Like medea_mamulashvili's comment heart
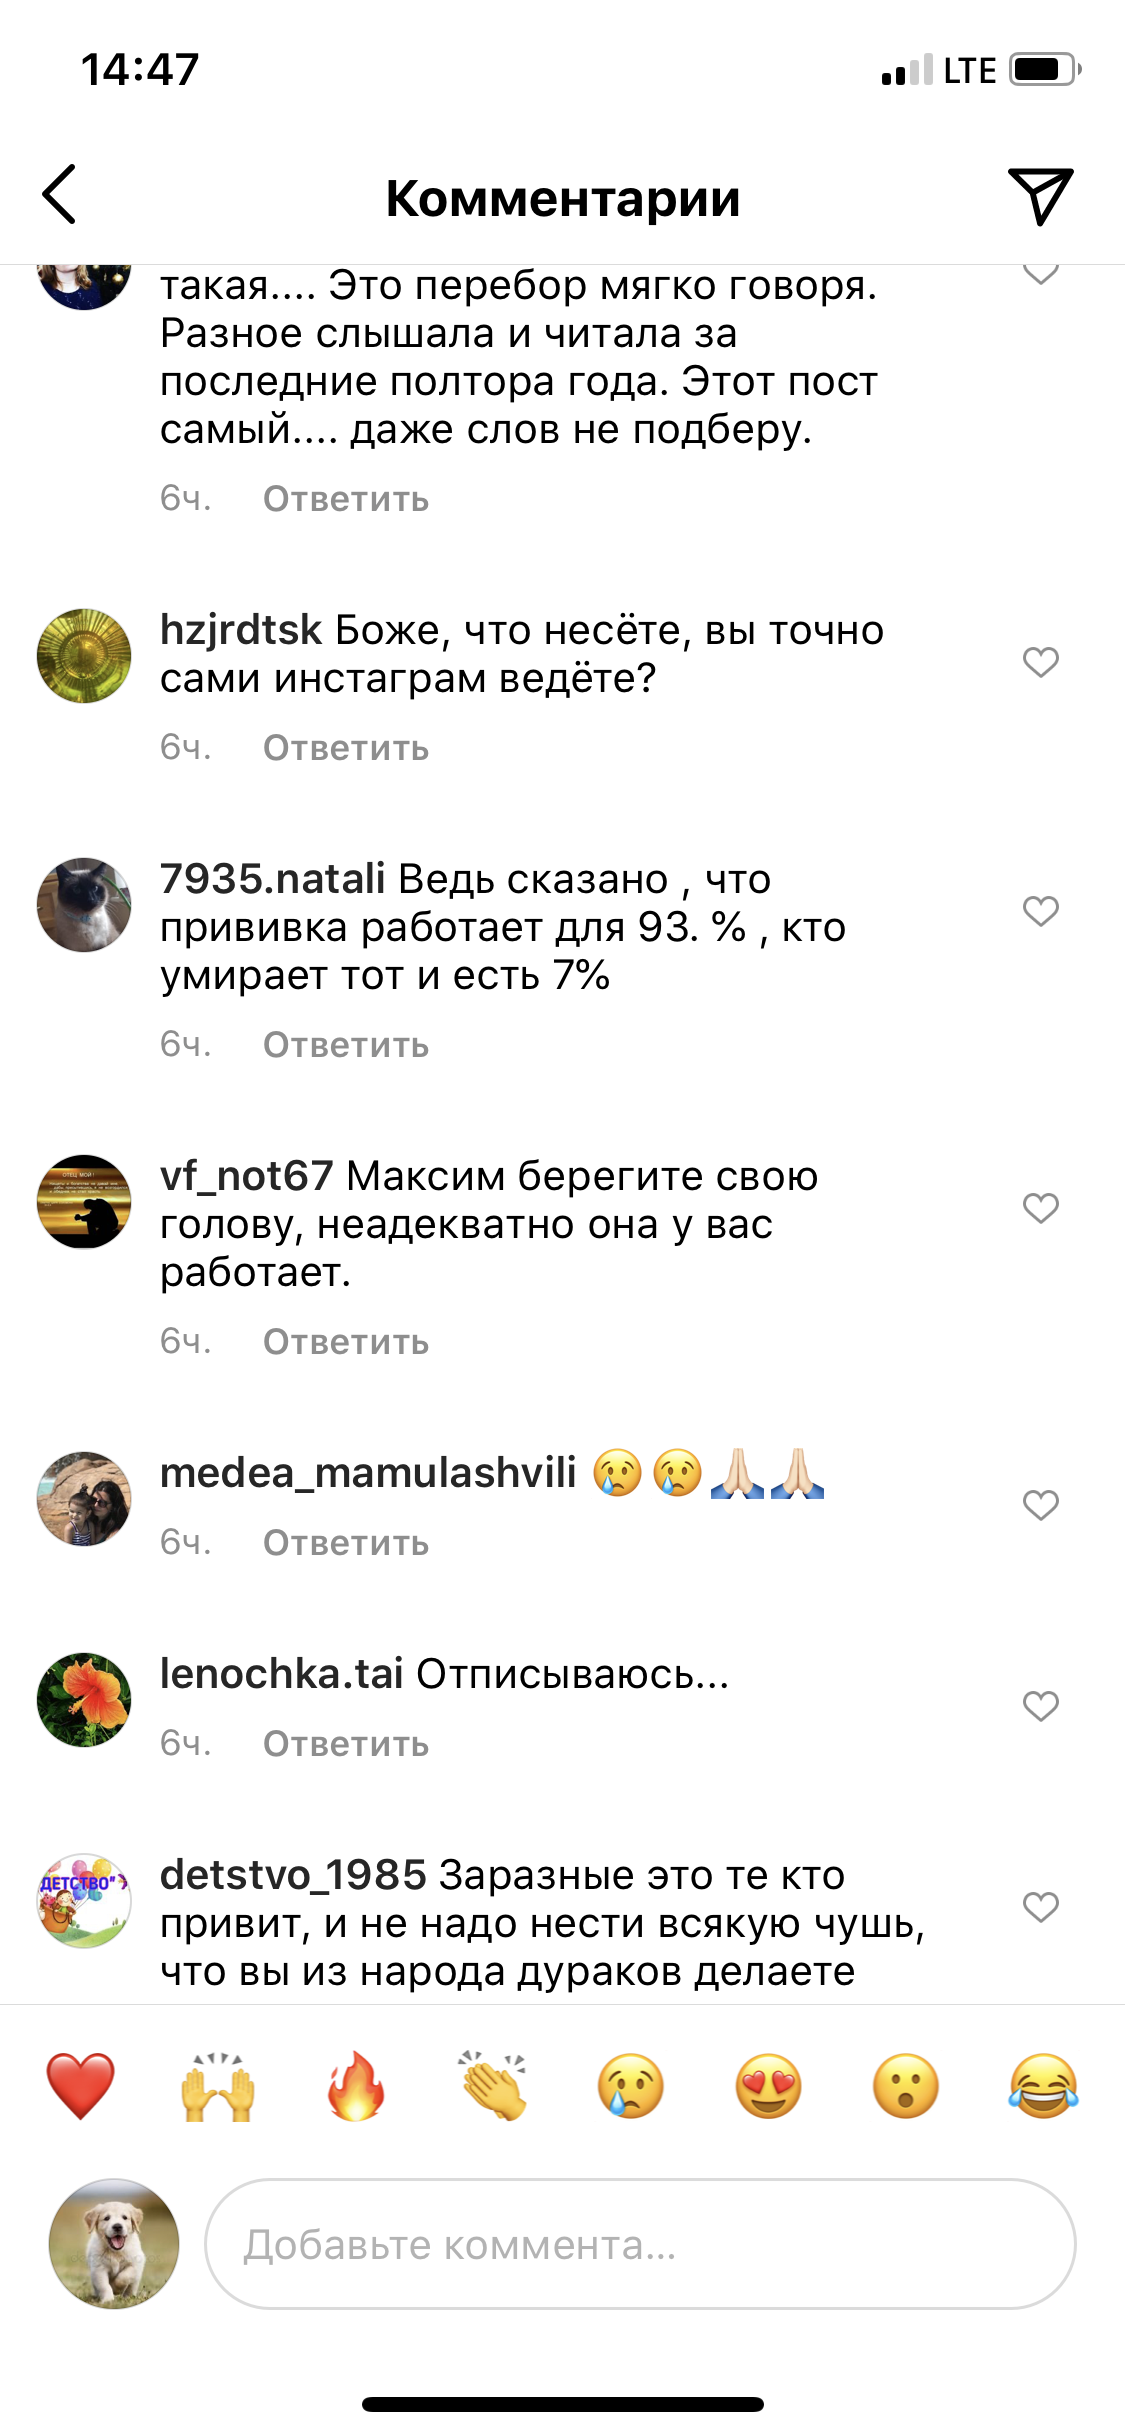The image size is (1125, 2436). click(1041, 1504)
